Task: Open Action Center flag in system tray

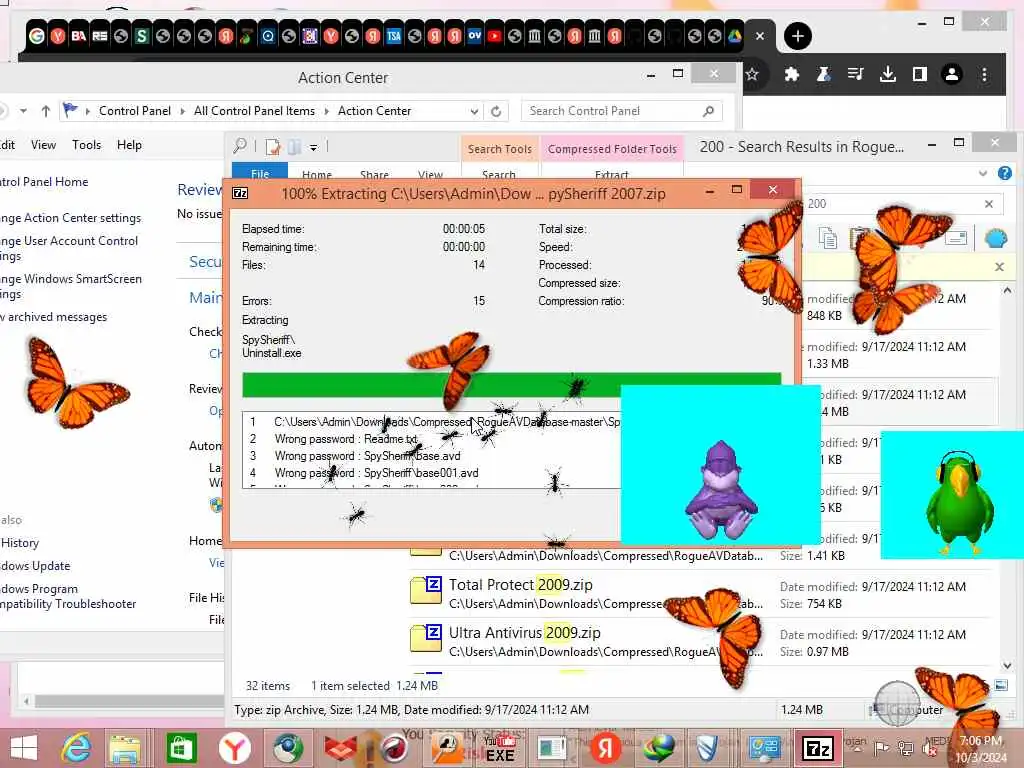Action: (882, 749)
